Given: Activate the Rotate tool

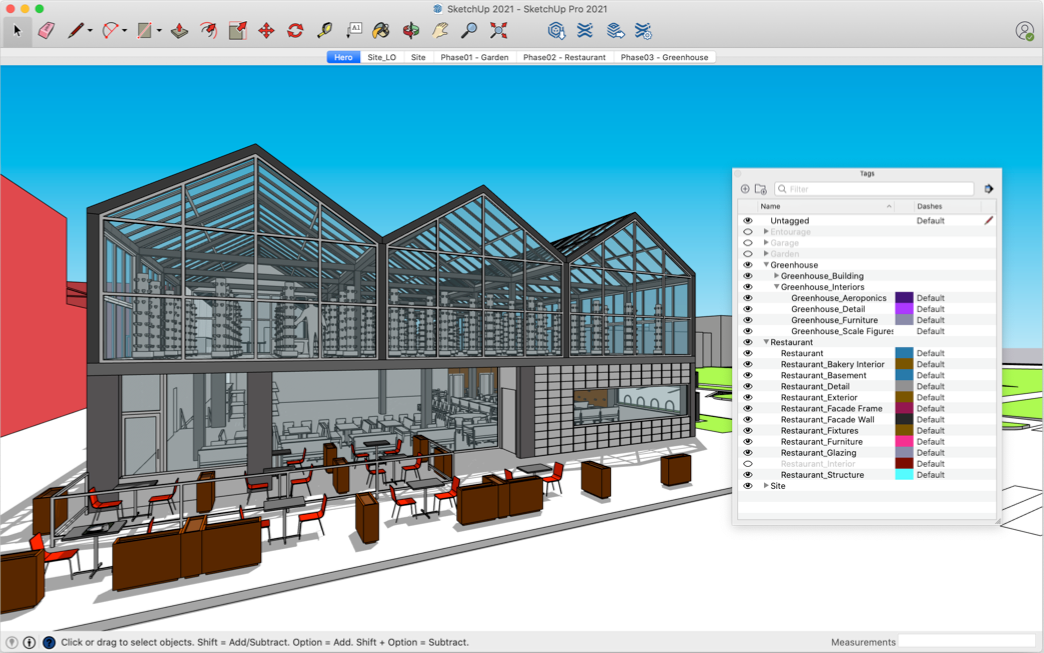Looking at the screenshot, I should [x=295, y=31].
